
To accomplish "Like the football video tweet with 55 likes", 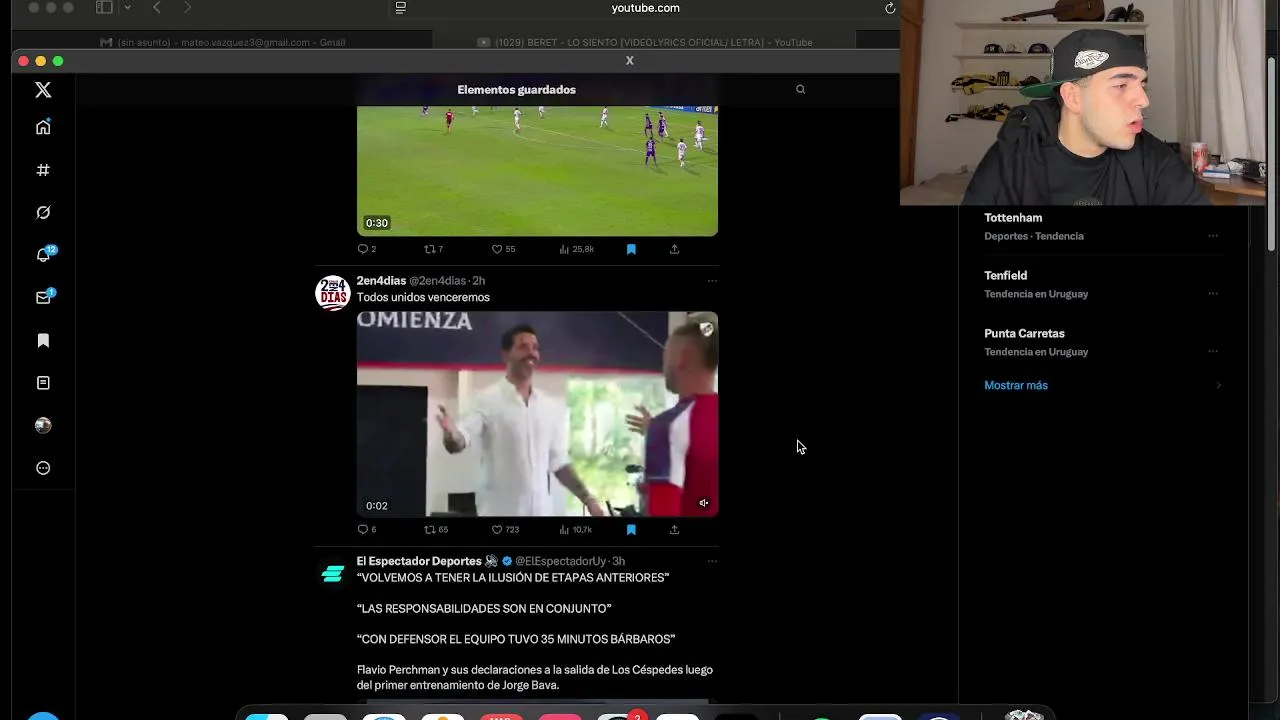I will click(503, 249).
